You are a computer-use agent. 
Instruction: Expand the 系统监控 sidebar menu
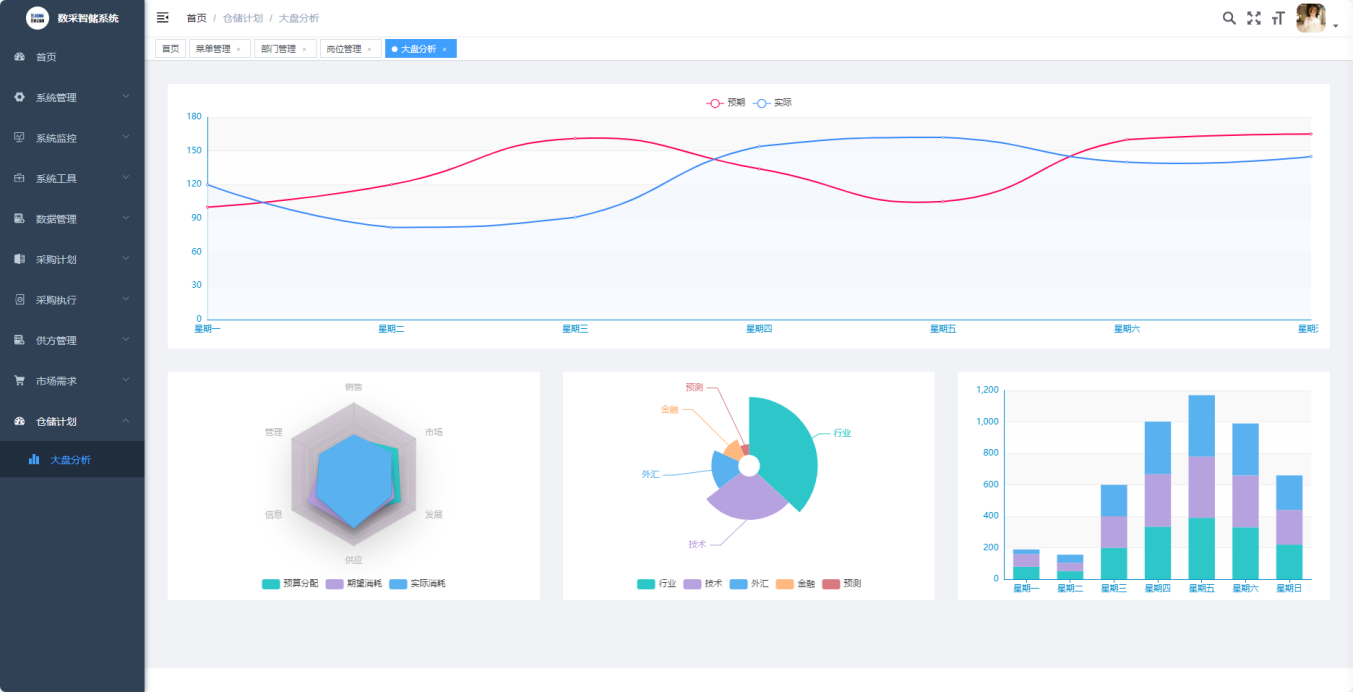(x=72, y=138)
